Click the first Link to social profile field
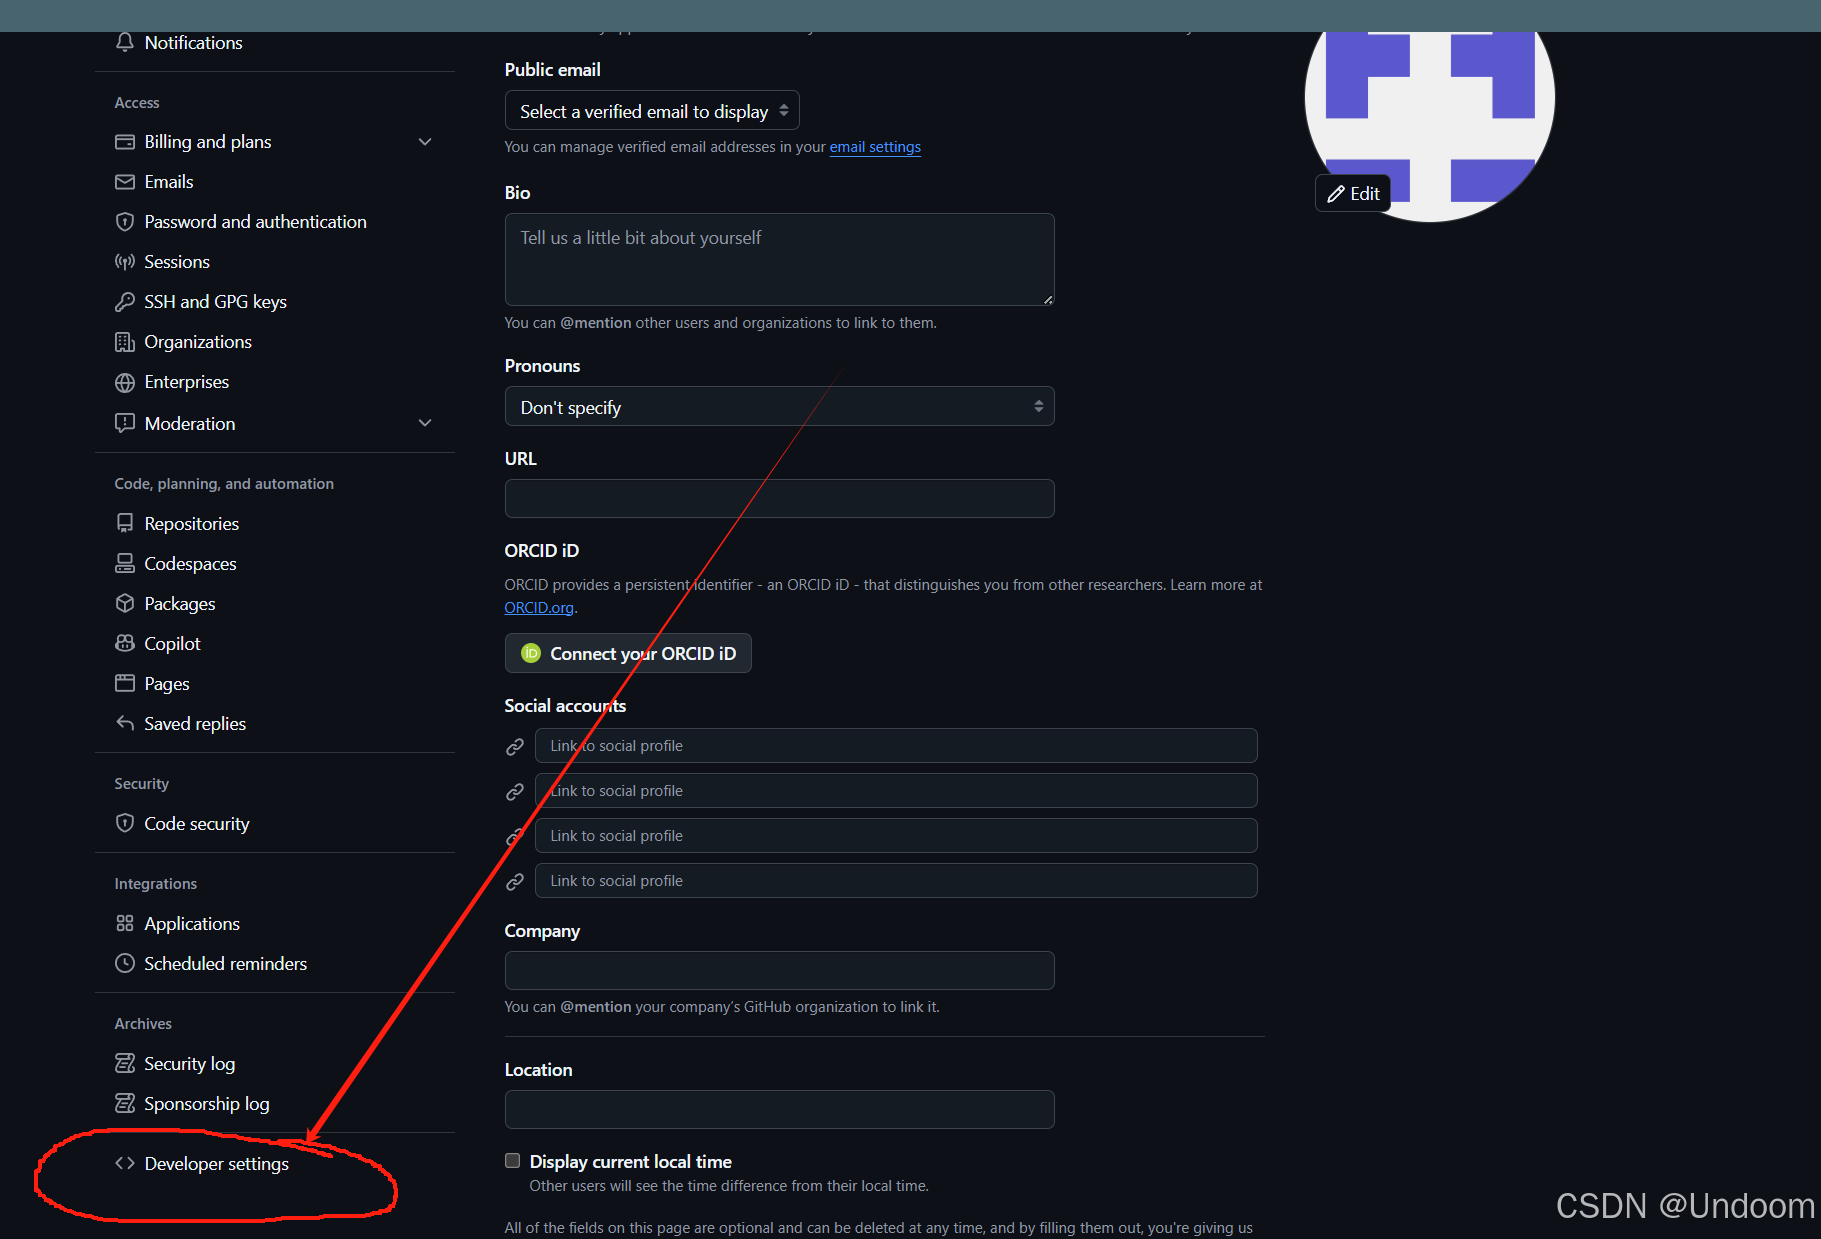The width and height of the screenshot is (1821, 1239). pyautogui.click(x=896, y=745)
